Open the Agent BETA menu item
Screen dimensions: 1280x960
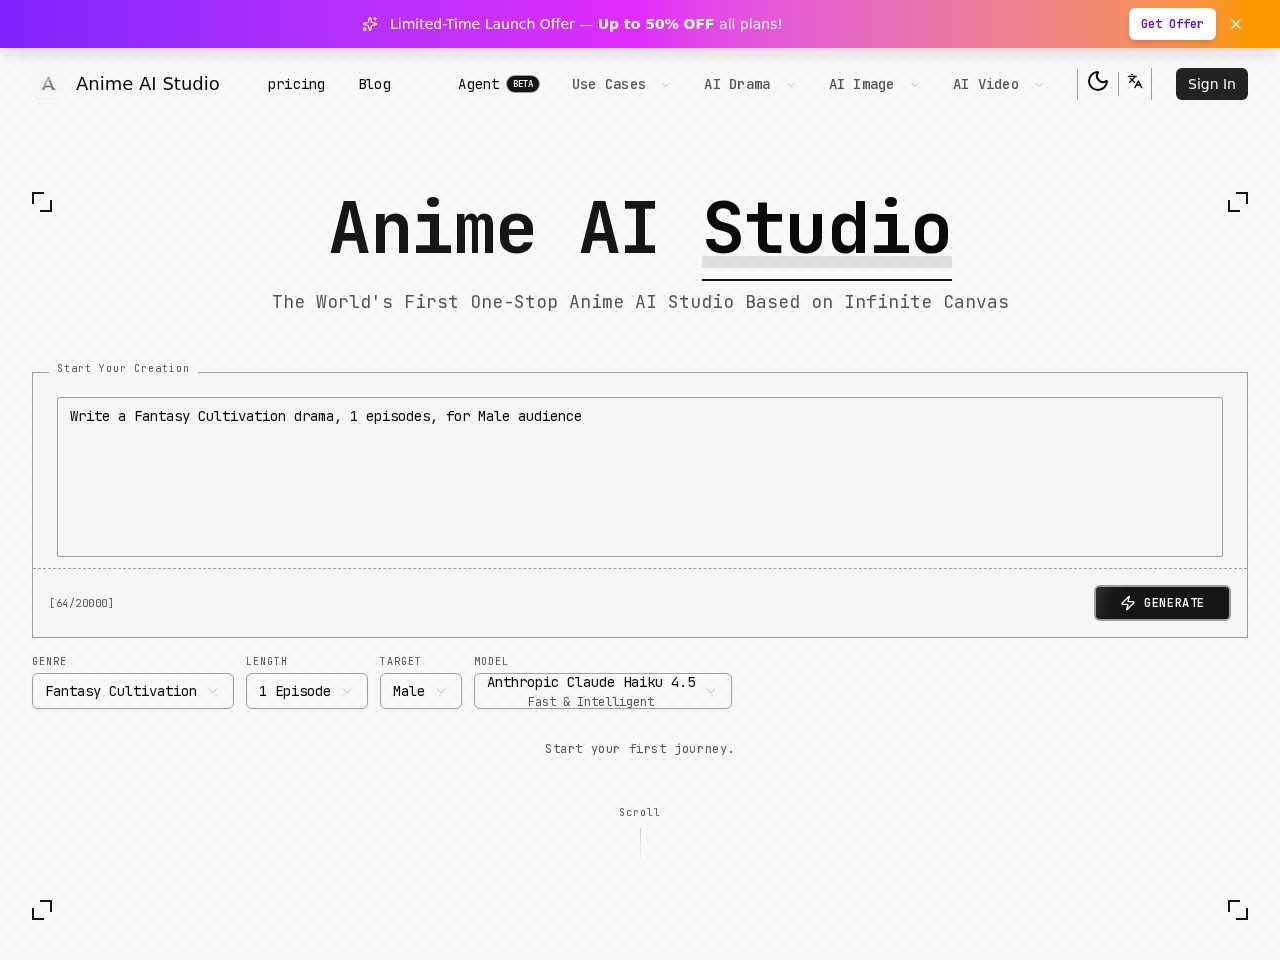(498, 84)
